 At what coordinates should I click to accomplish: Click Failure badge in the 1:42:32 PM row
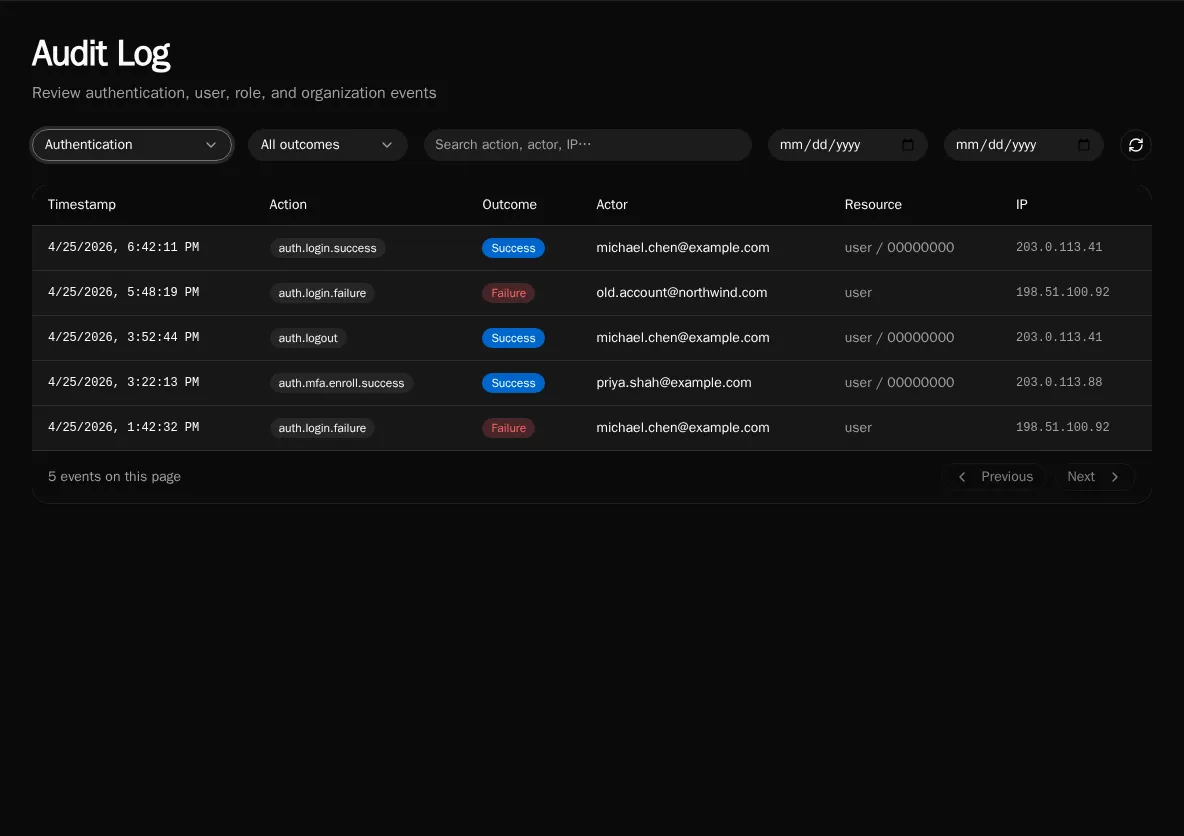coord(508,428)
